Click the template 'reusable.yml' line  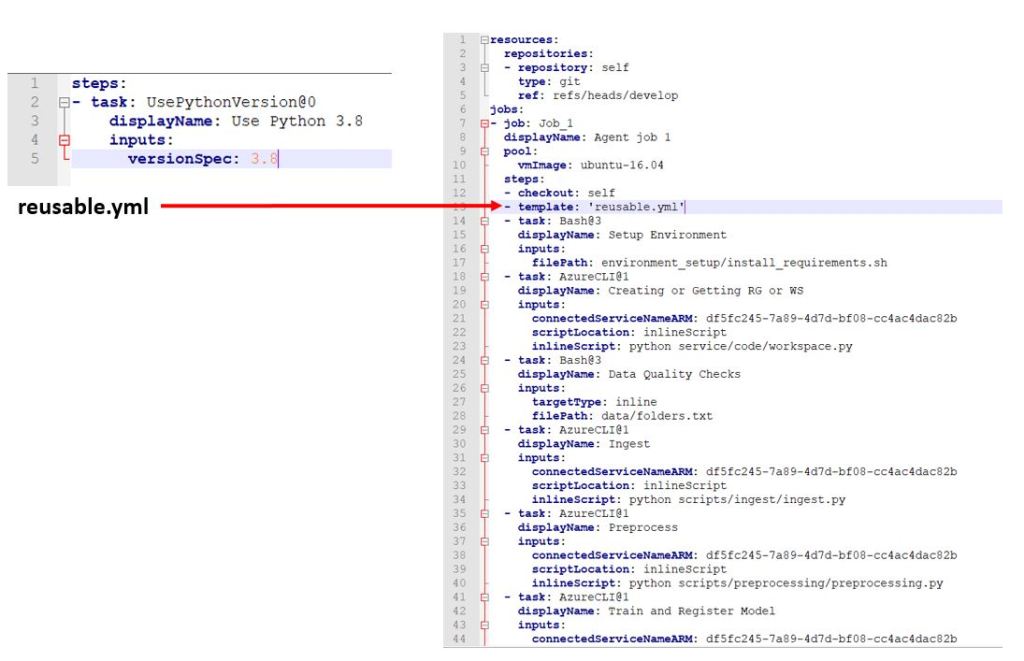(x=600, y=207)
